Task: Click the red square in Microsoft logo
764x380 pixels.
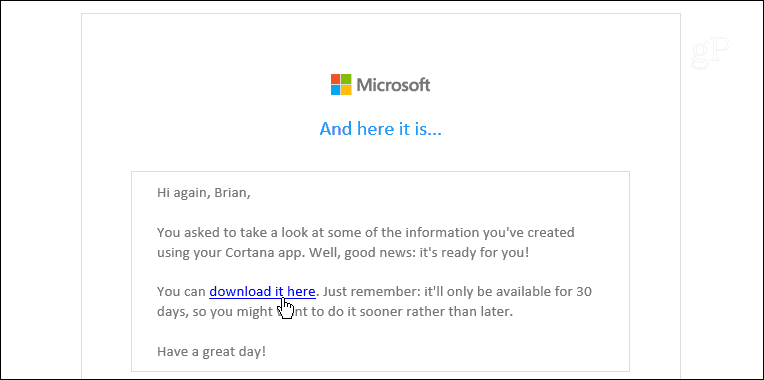Action: (x=336, y=79)
